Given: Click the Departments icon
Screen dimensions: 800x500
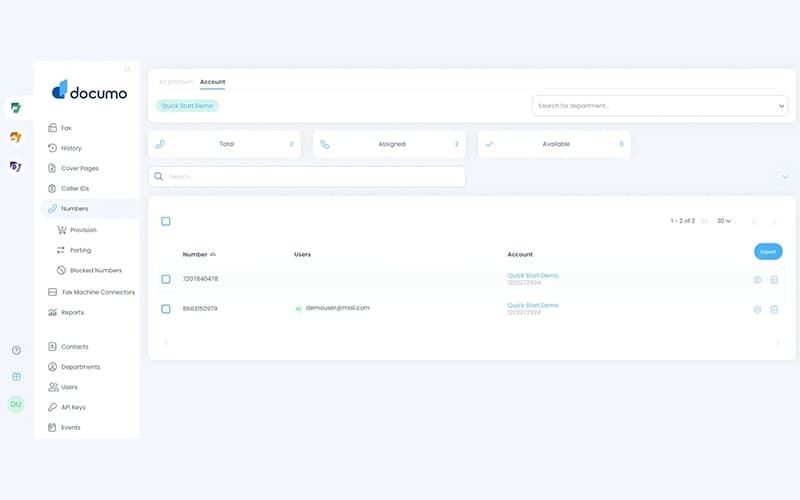Looking at the screenshot, I should coord(52,366).
